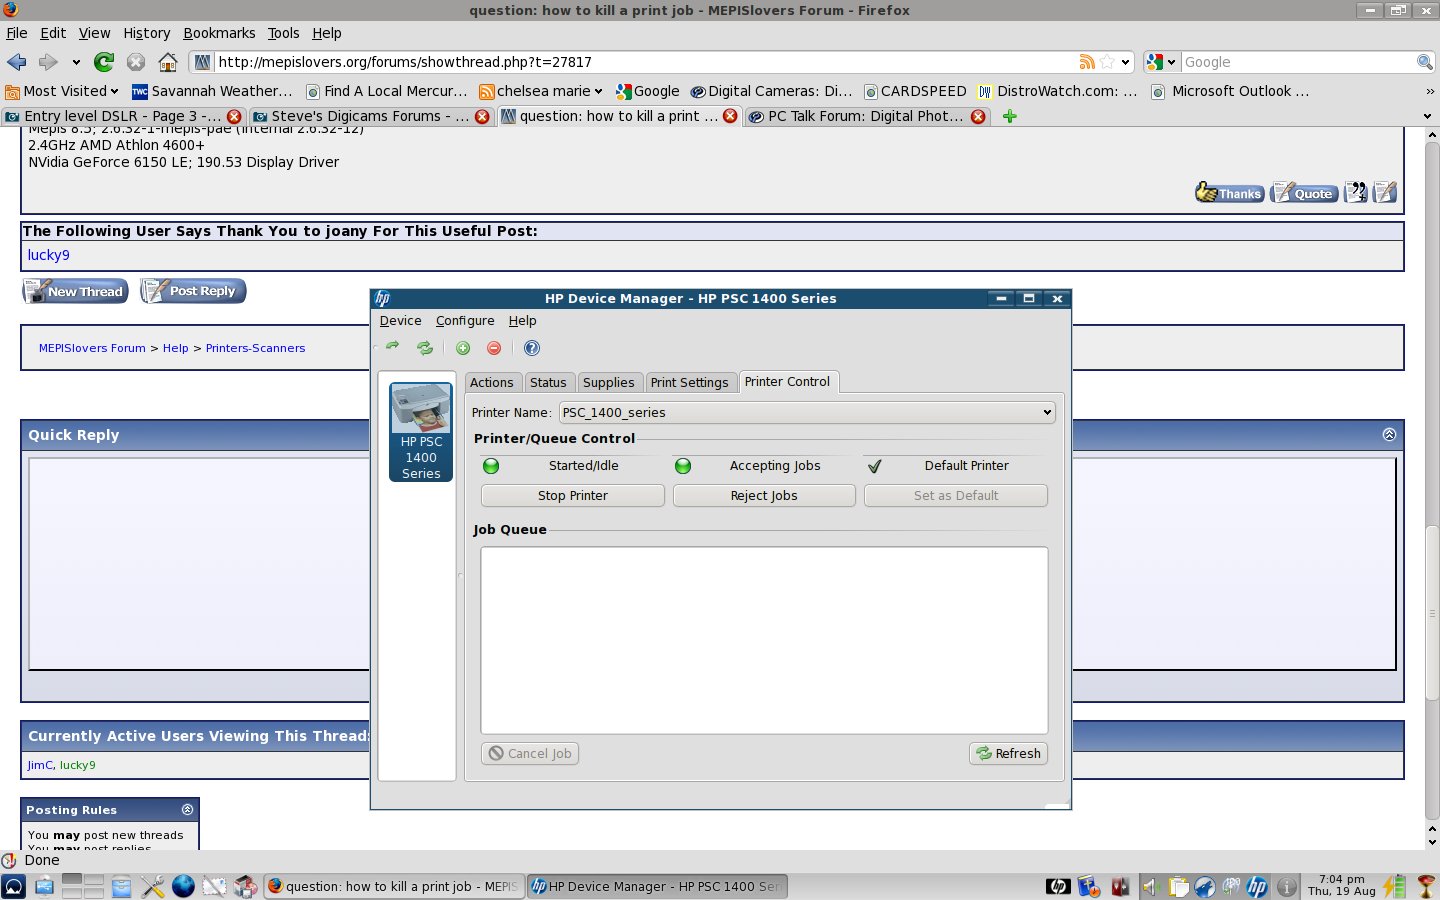The image size is (1440, 900).
Task: Click the Quote button on the post
Action: point(1304,193)
